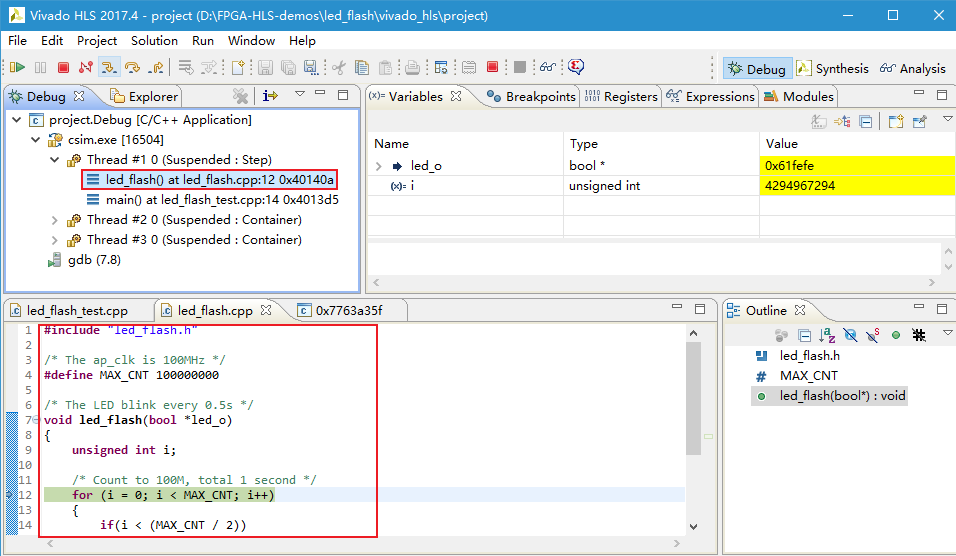956x556 pixels.
Task: Click the Step Into toolbar icon
Action: pyautogui.click(x=110, y=68)
